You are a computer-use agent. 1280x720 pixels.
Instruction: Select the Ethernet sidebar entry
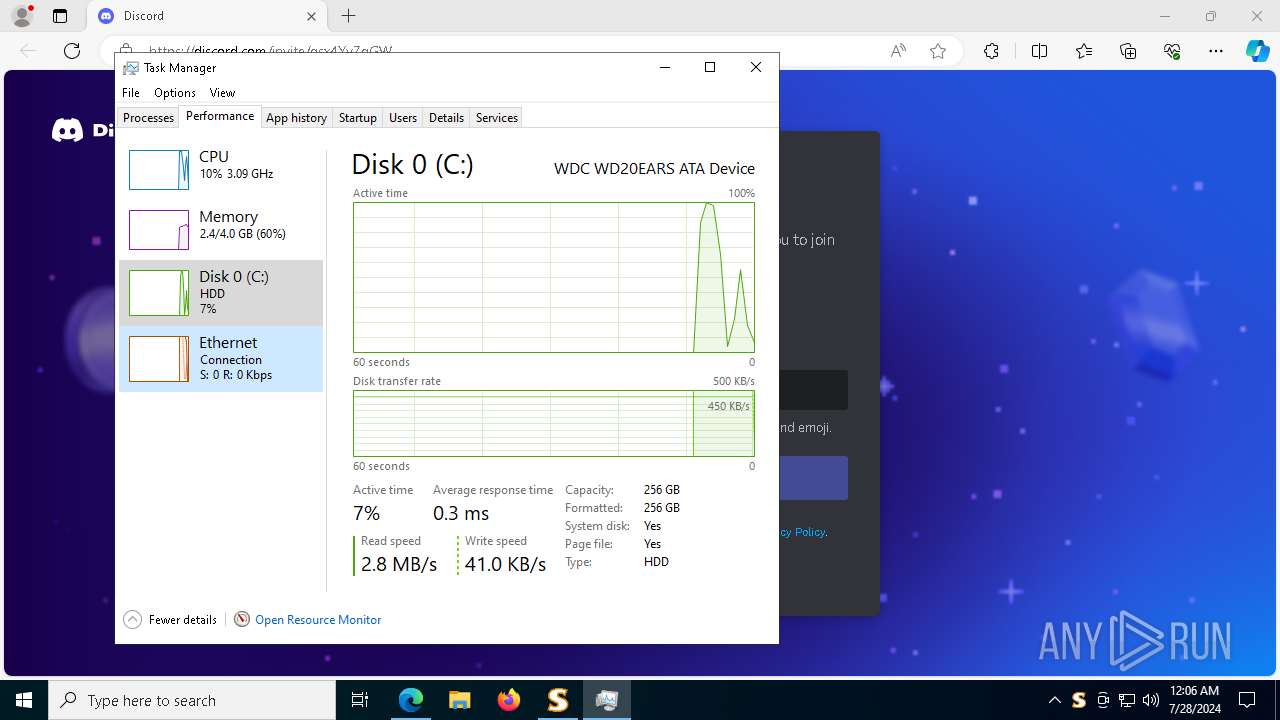(221, 358)
